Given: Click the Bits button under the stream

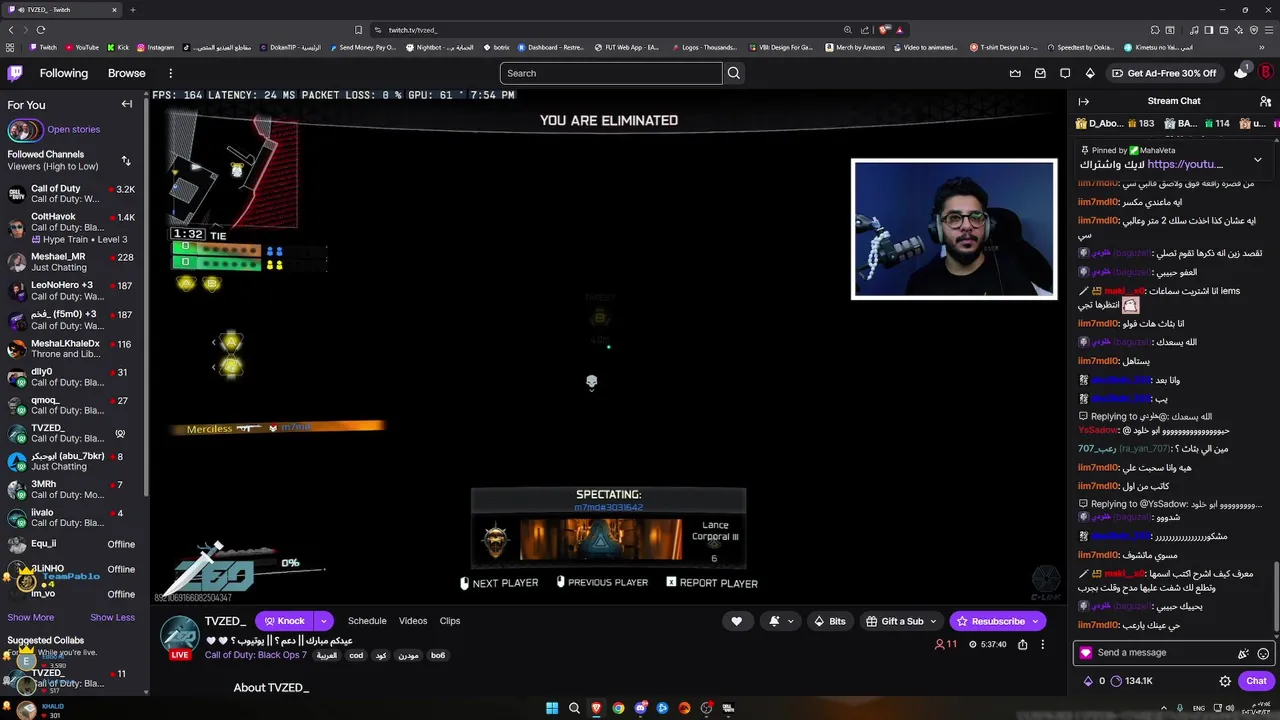Looking at the screenshot, I should tap(829, 621).
